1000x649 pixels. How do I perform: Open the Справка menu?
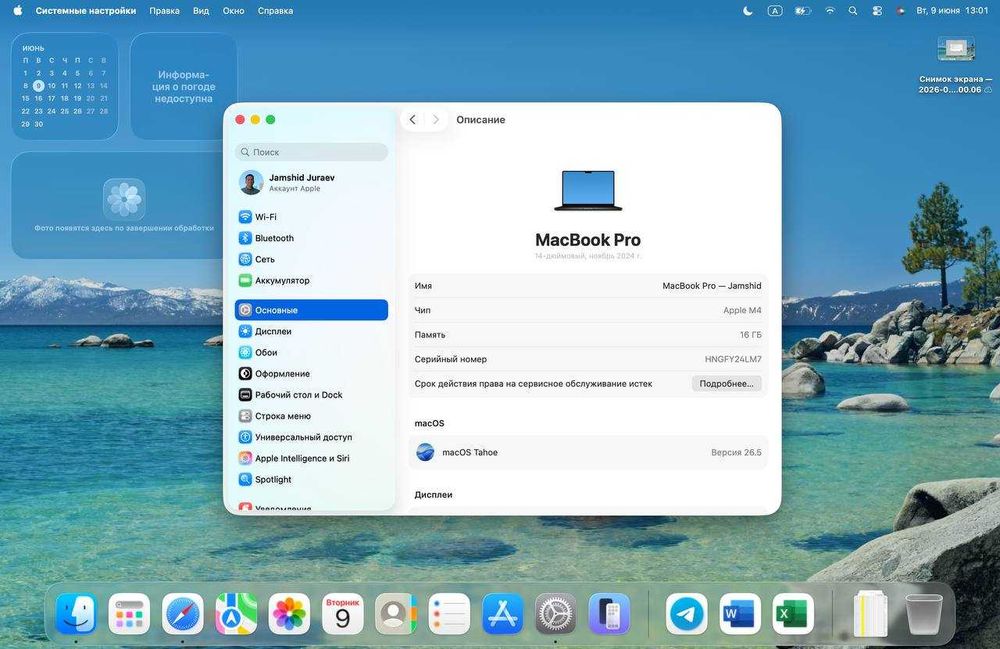pos(276,10)
